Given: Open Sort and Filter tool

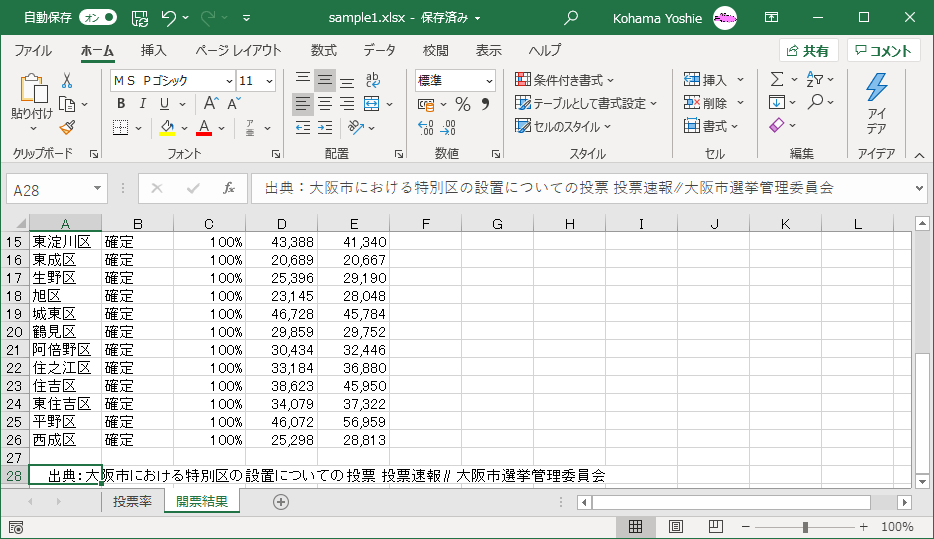Looking at the screenshot, I should 814,79.
